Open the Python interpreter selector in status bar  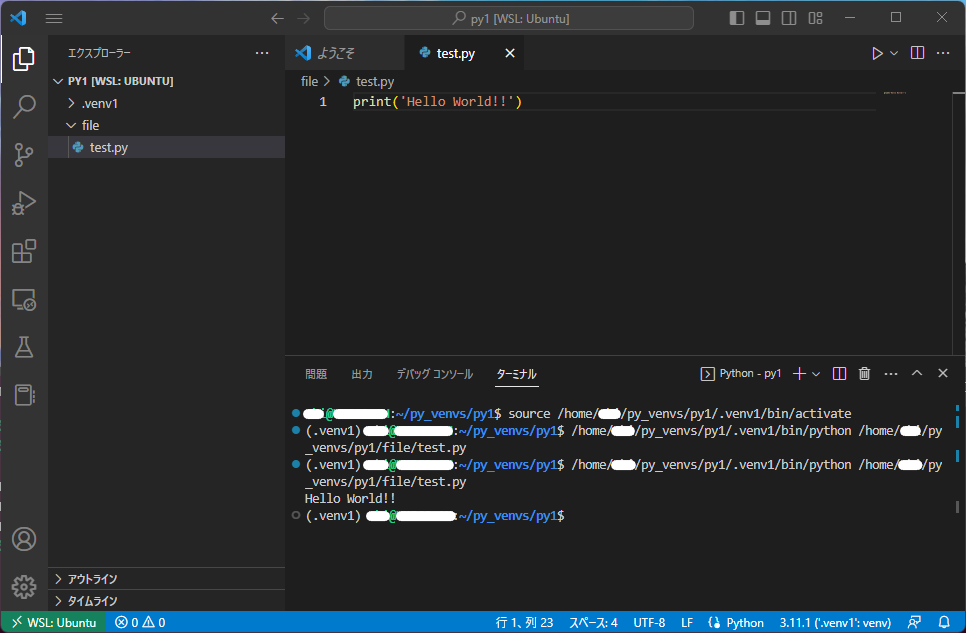click(835, 621)
